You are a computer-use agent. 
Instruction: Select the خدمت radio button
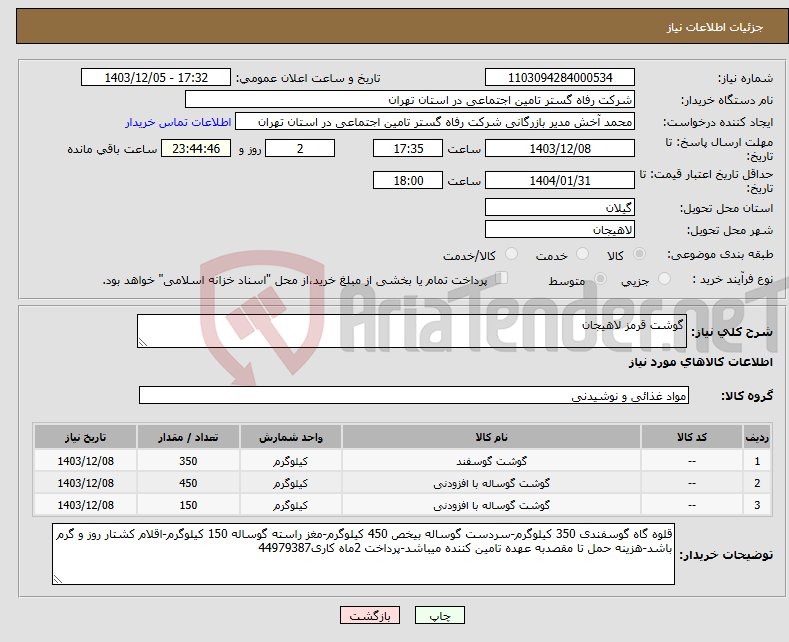(x=582, y=254)
